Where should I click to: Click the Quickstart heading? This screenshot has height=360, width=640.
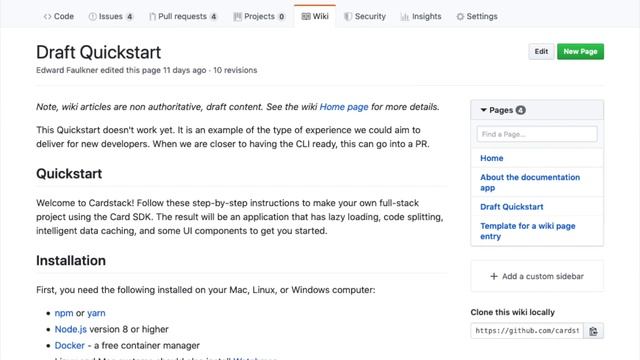click(x=69, y=174)
